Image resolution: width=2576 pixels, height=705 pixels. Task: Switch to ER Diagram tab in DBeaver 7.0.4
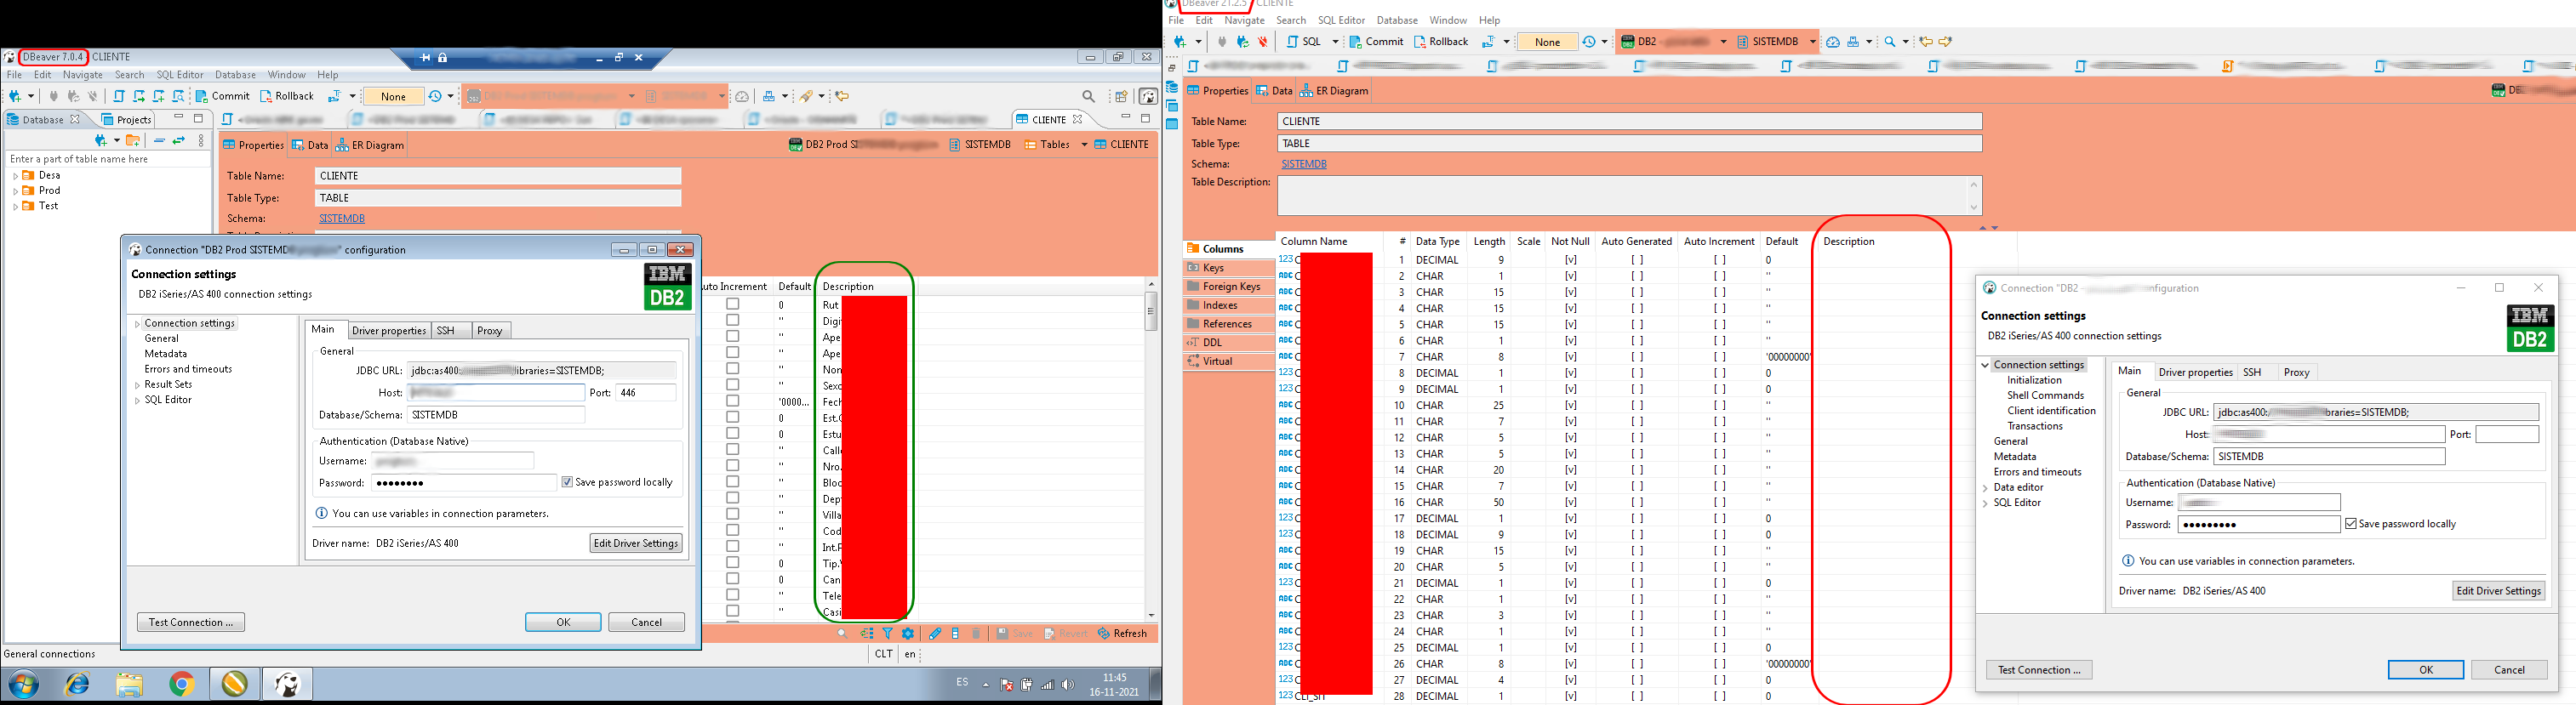(x=370, y=145)
